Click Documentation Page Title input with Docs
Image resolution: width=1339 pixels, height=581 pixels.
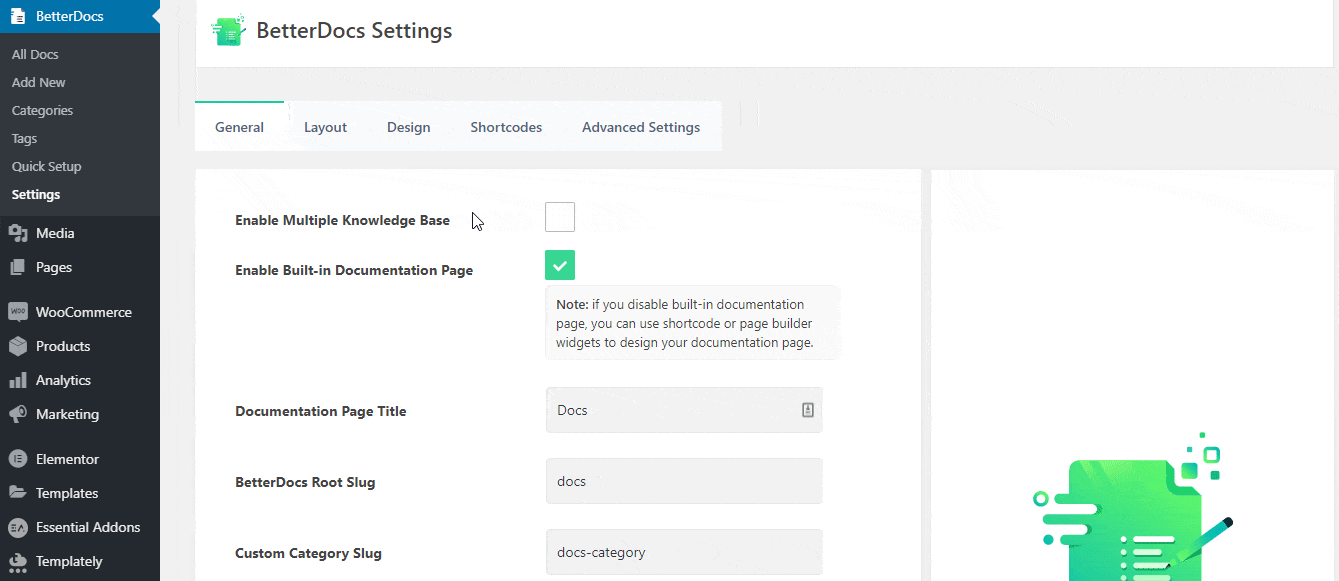click(684, 410)
